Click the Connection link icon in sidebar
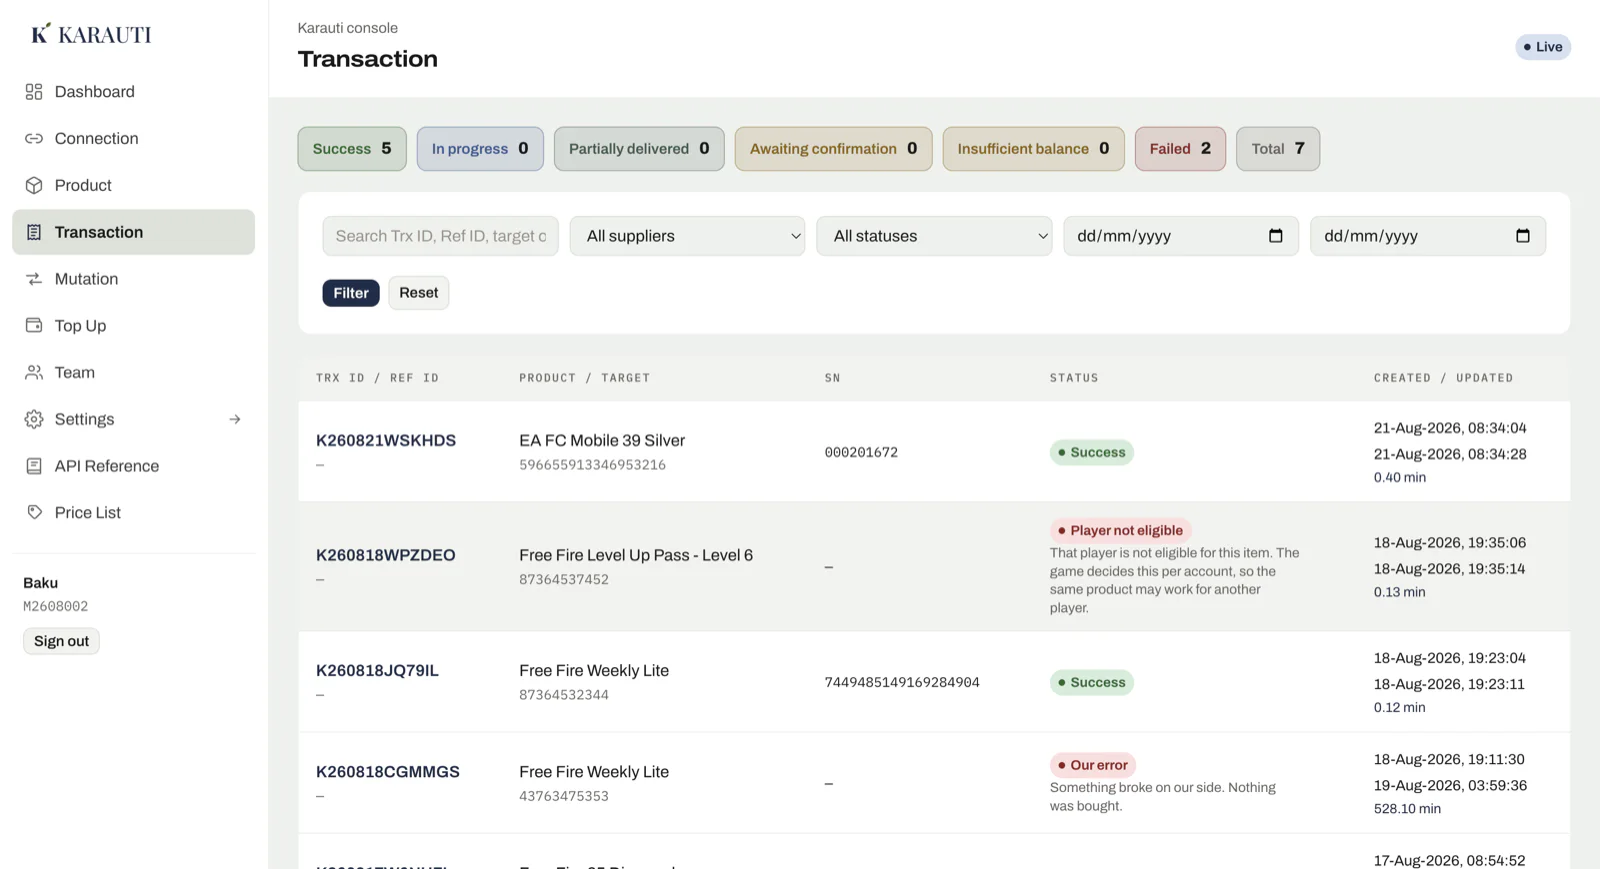 (34, 139)
